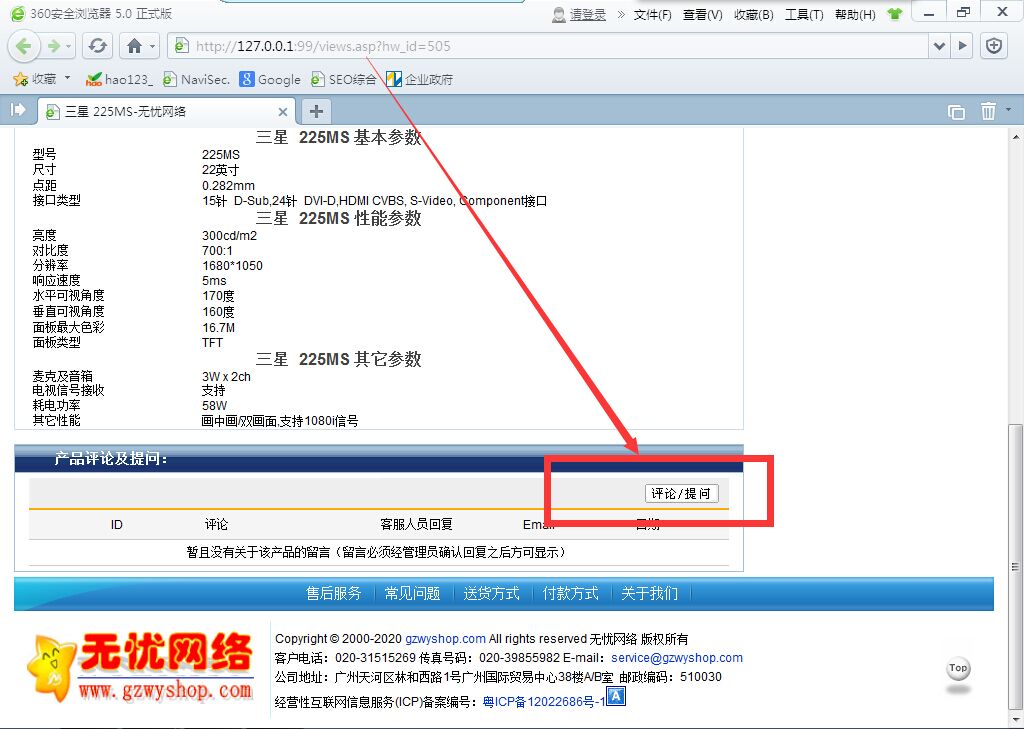Click the address bar URL field

pos(549,46)
